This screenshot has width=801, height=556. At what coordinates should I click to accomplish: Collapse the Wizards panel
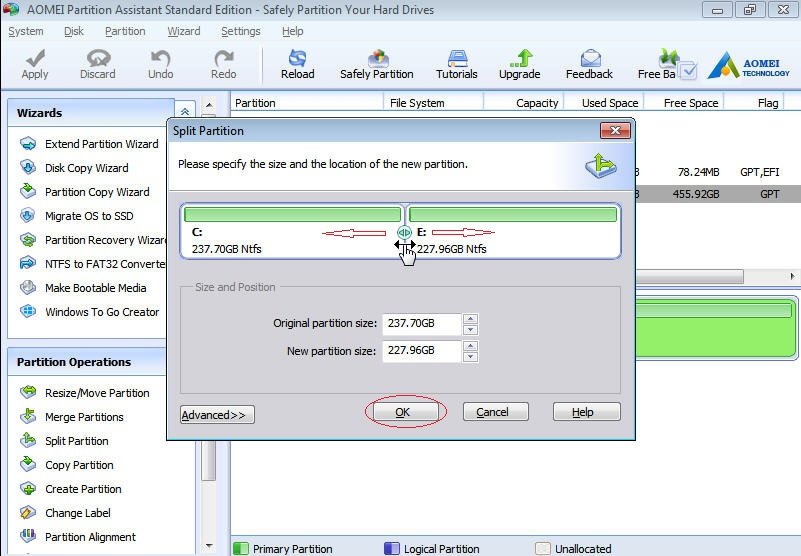click(185, 111)
